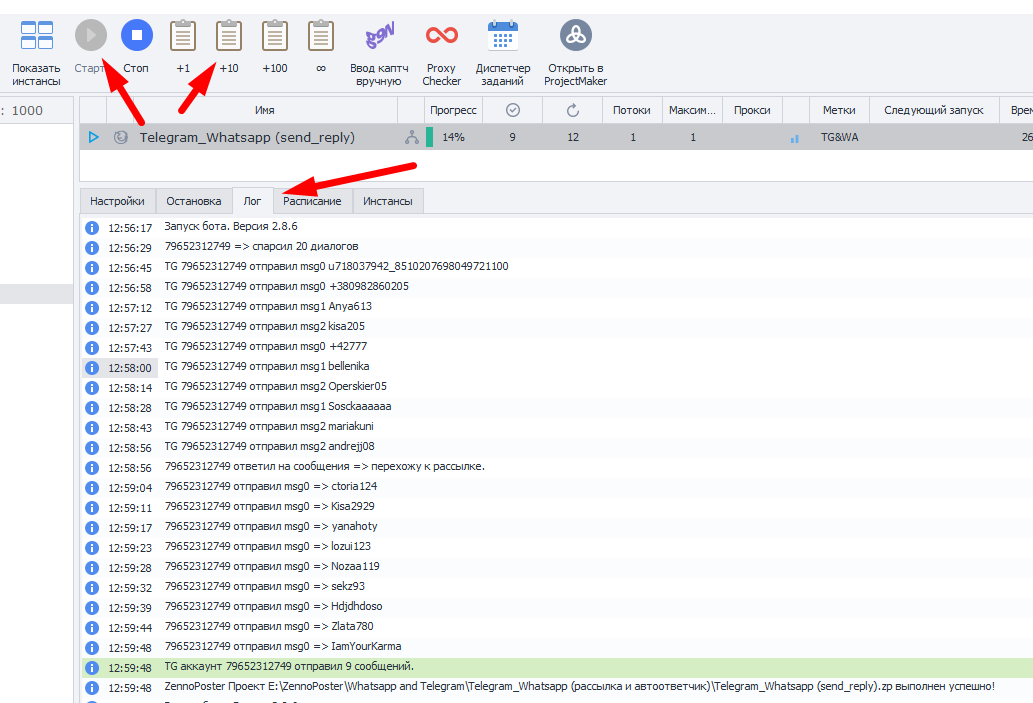Sort tasks by Прогресс column

coord(453,110)
